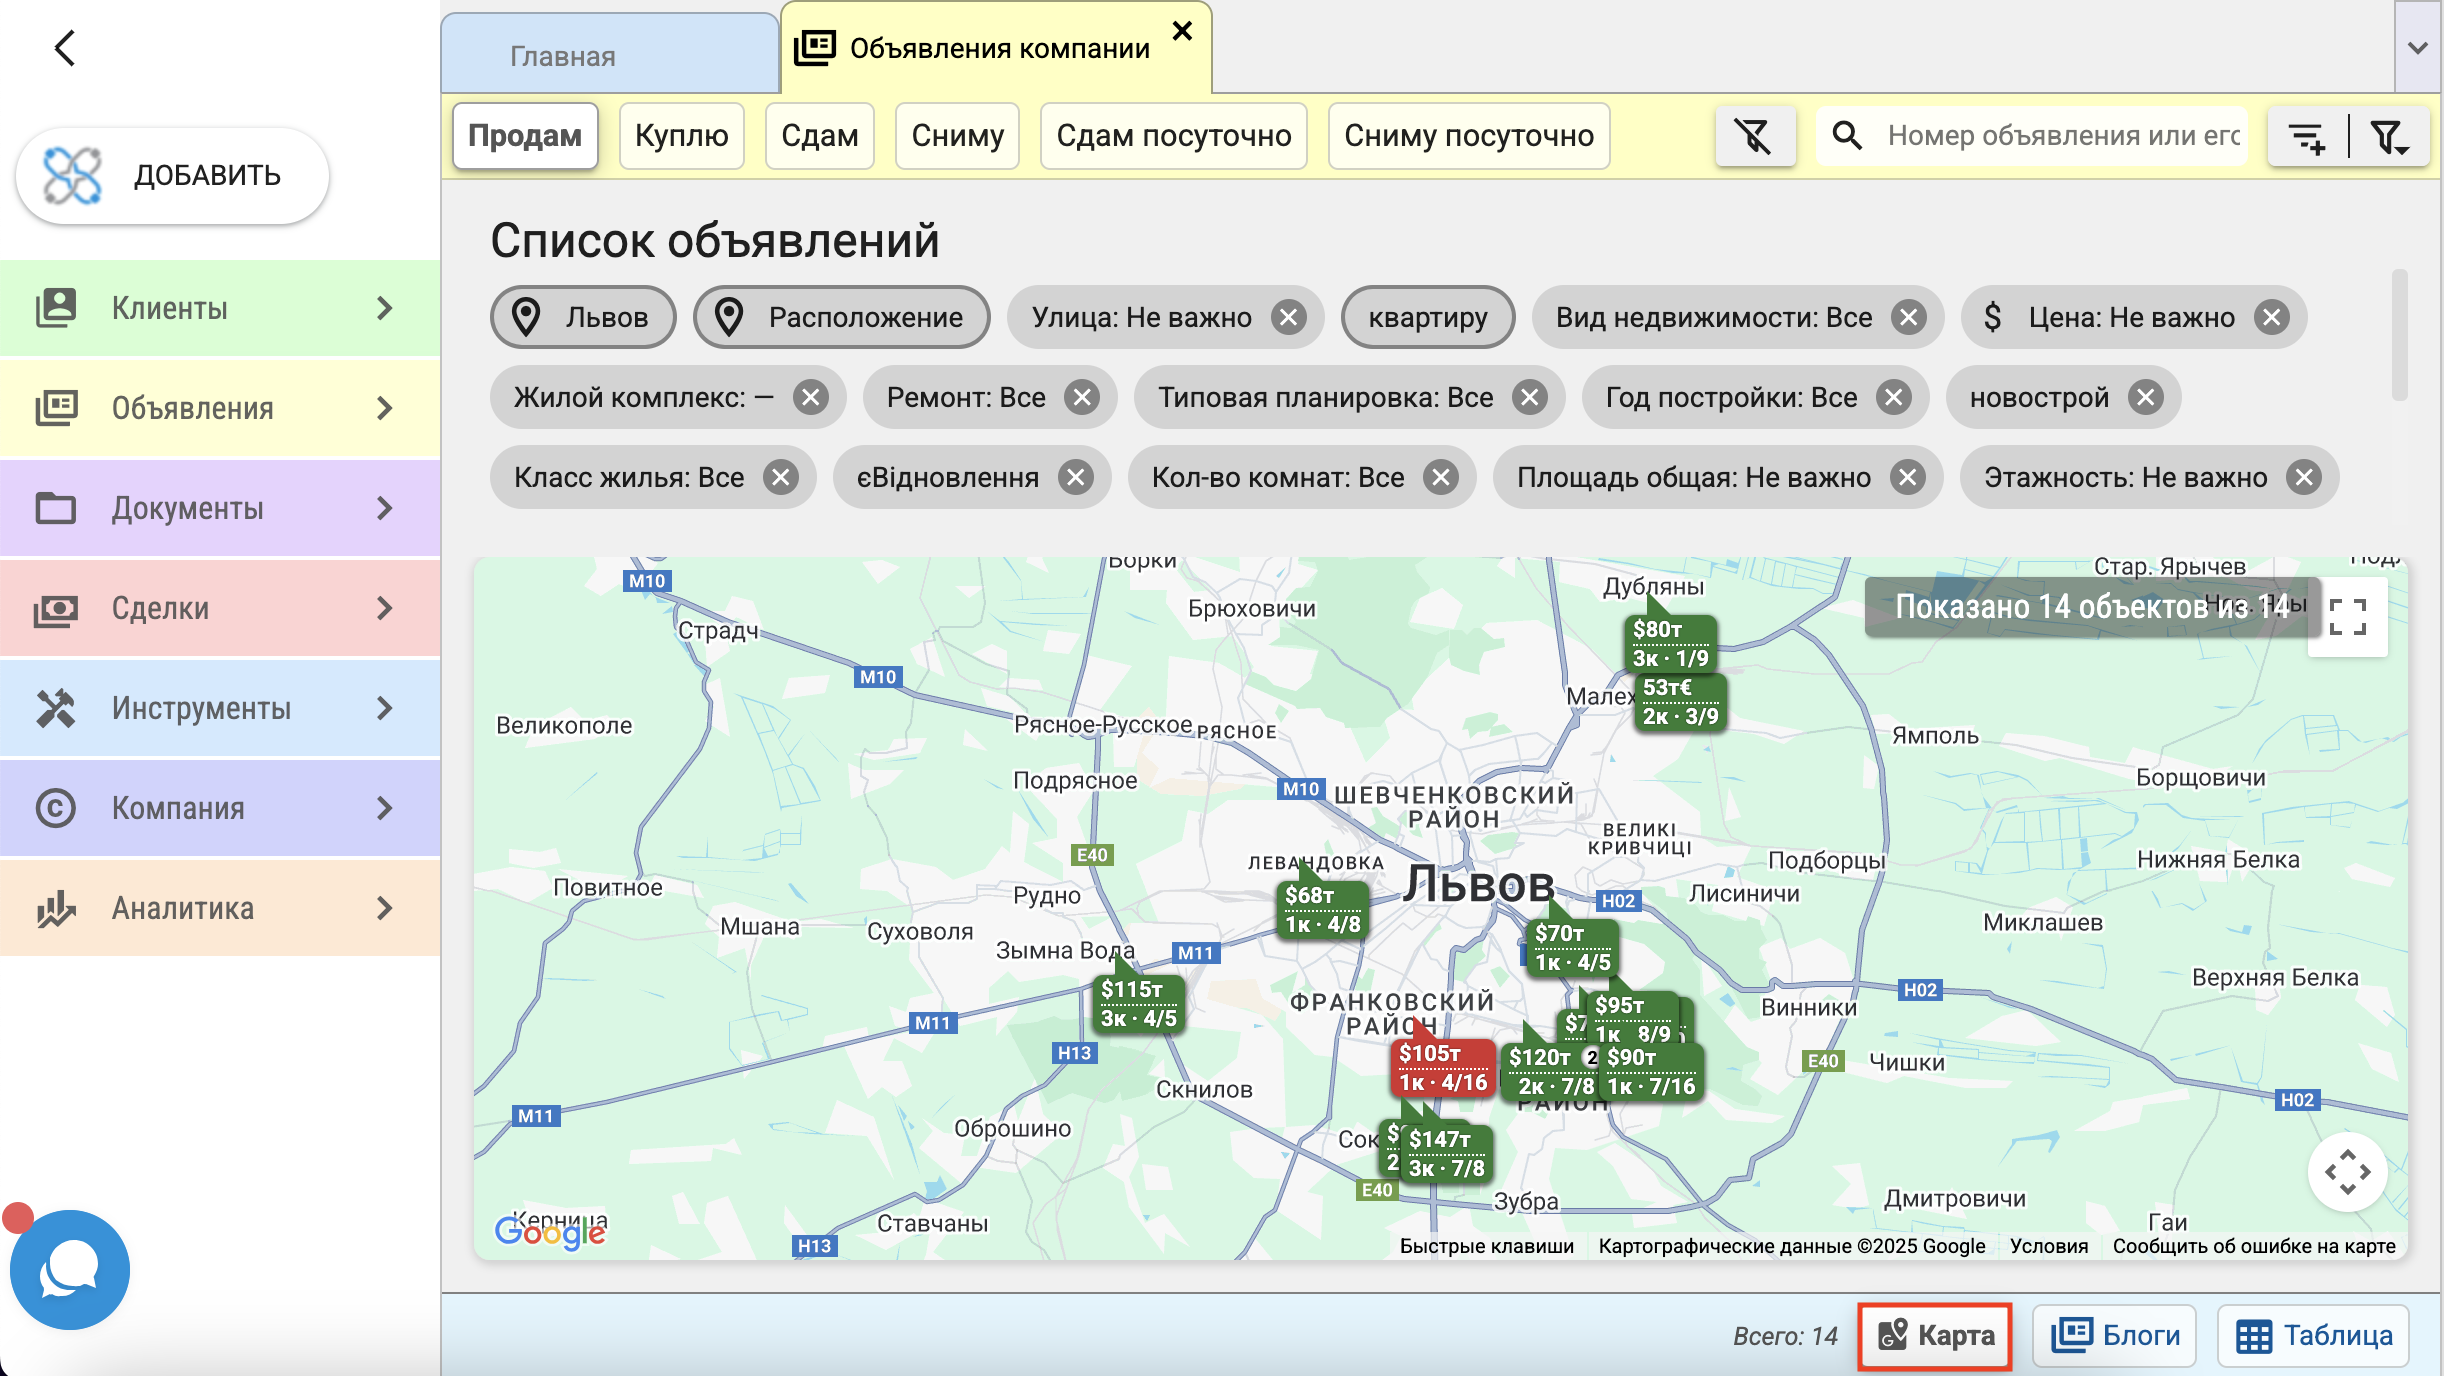The image size is (2448, 1376).
Task: Expand the Сделки sidebar menu
Action: tap(220, 608)
